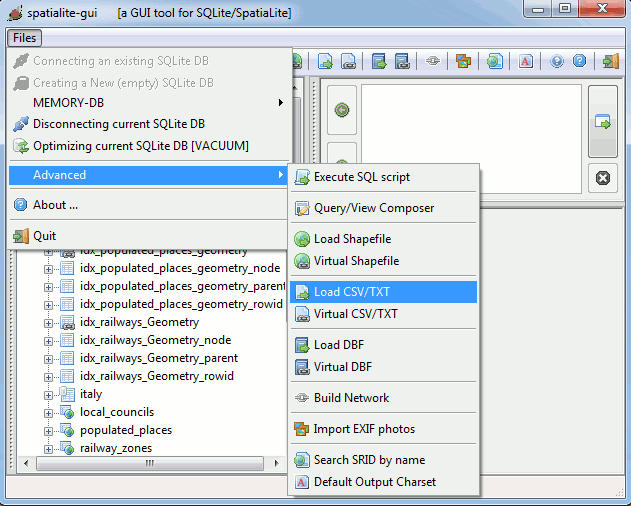Viewport: 631px width, 506px height.
Task: Open the MEMORY-DB submenu
Action: tap(148, 103)
